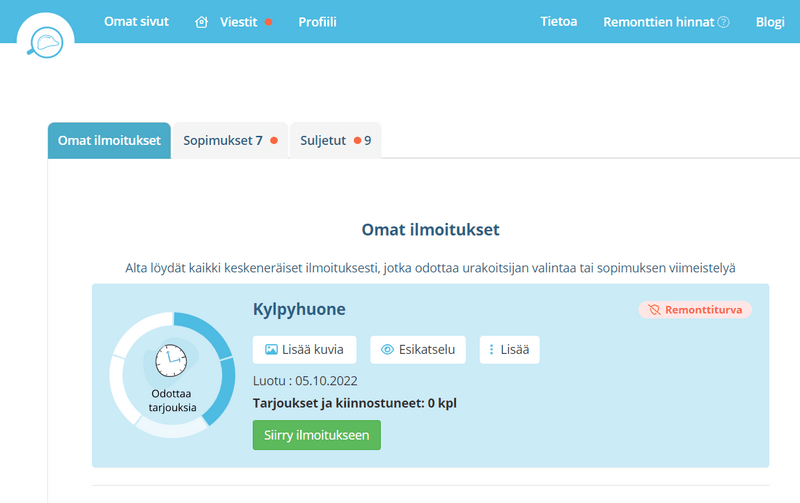The height and width of the screenshot is (503, 800).
Task: Click the Tarjoukset ja kiinnostuneet: 0 kpl text
Action: click(x=355, y=403)
